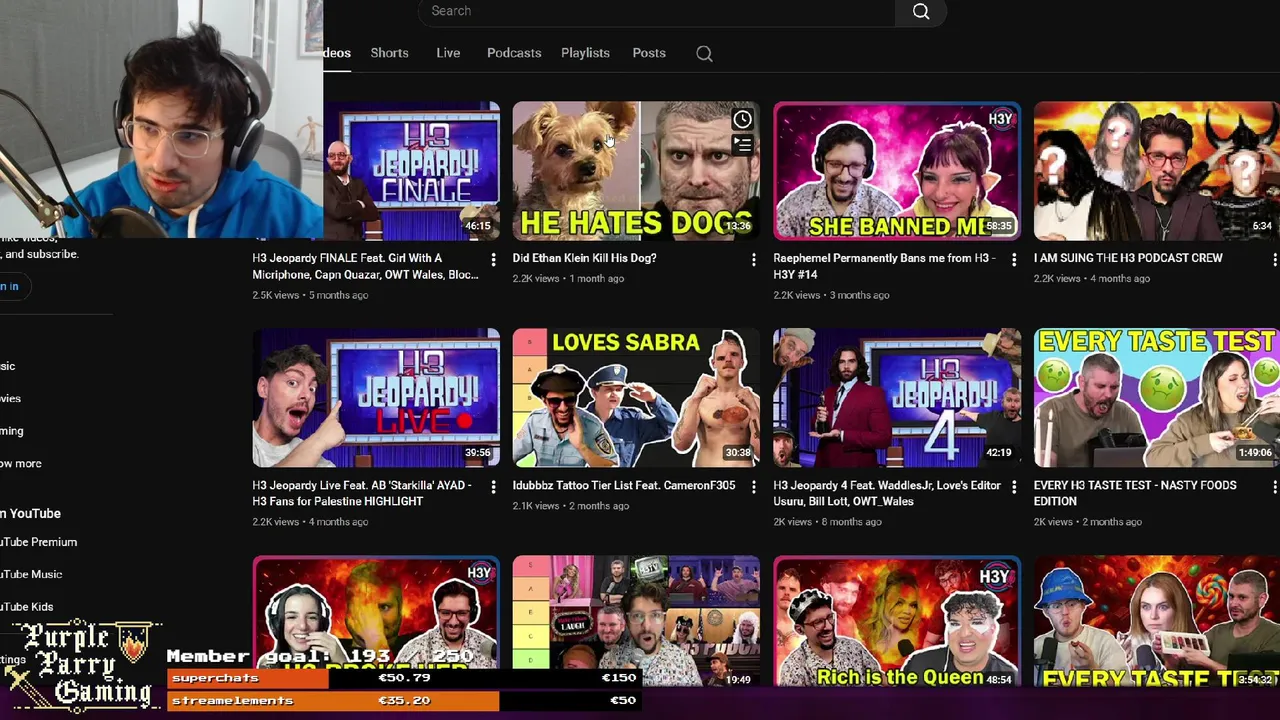Click title 'H3 Jeopardy FINALE Feat. Girl With A Microphone'
This screenshot has height=720, width=1280.
click(365, 266)
